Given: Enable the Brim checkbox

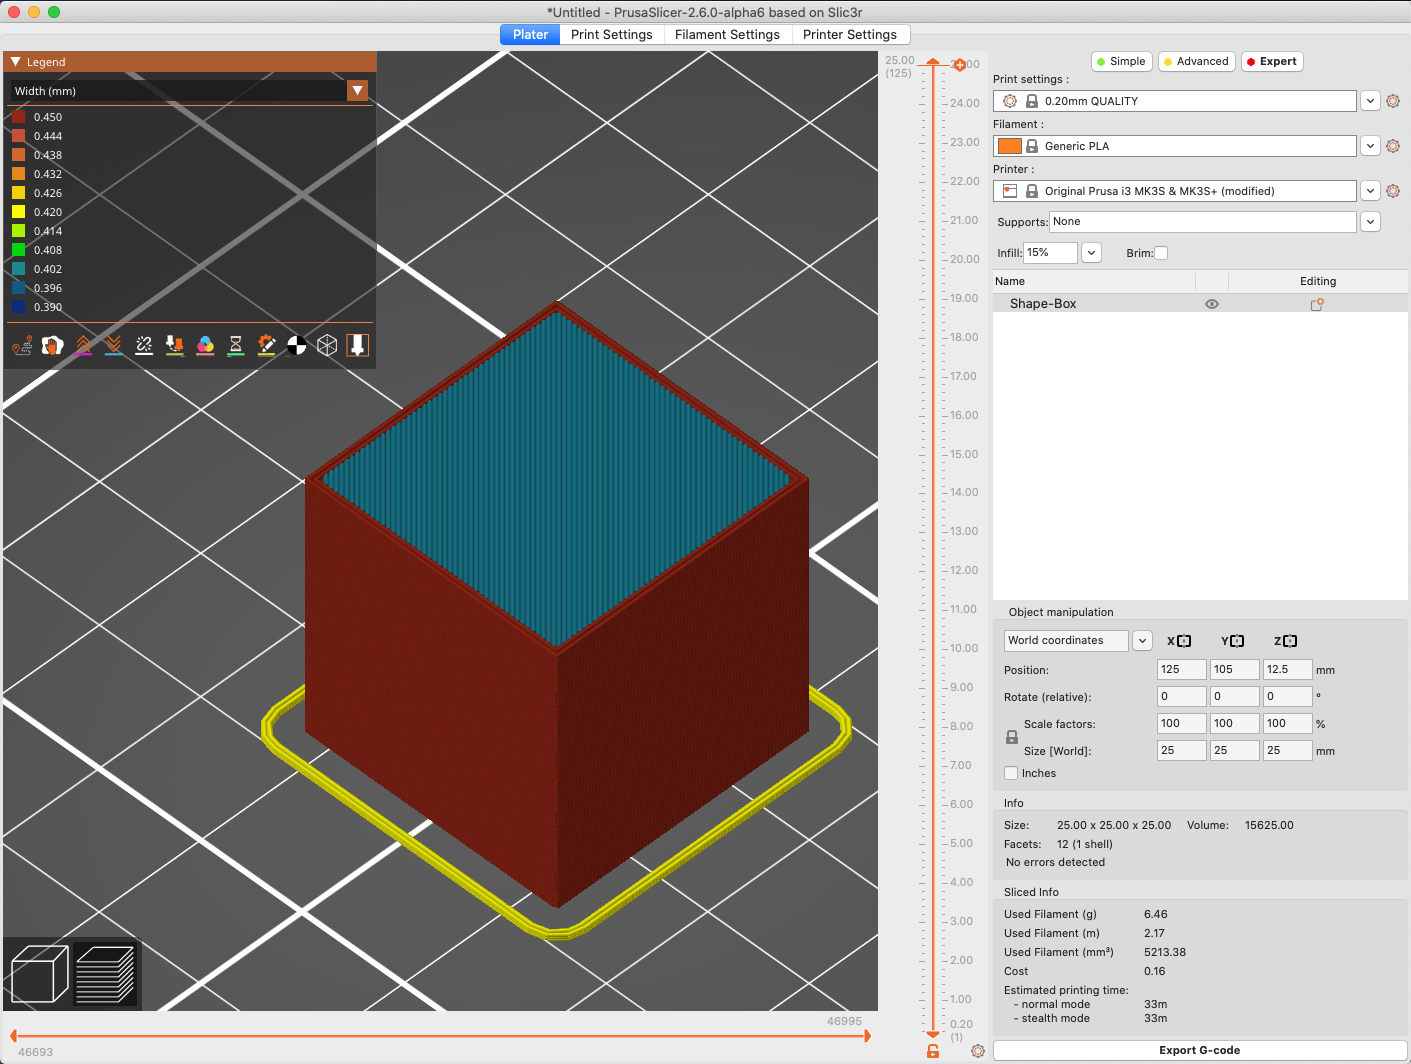Looking at the screenshot, I should (1161, 253).
